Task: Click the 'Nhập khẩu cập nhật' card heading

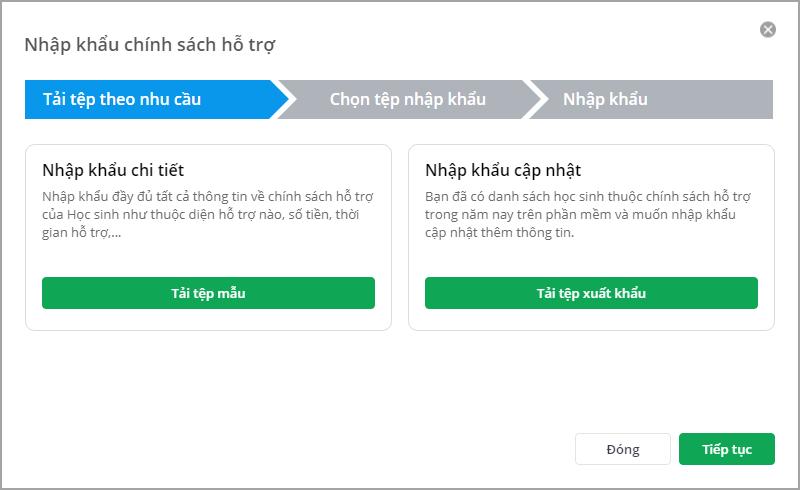Action: click(x=503, y=169)
